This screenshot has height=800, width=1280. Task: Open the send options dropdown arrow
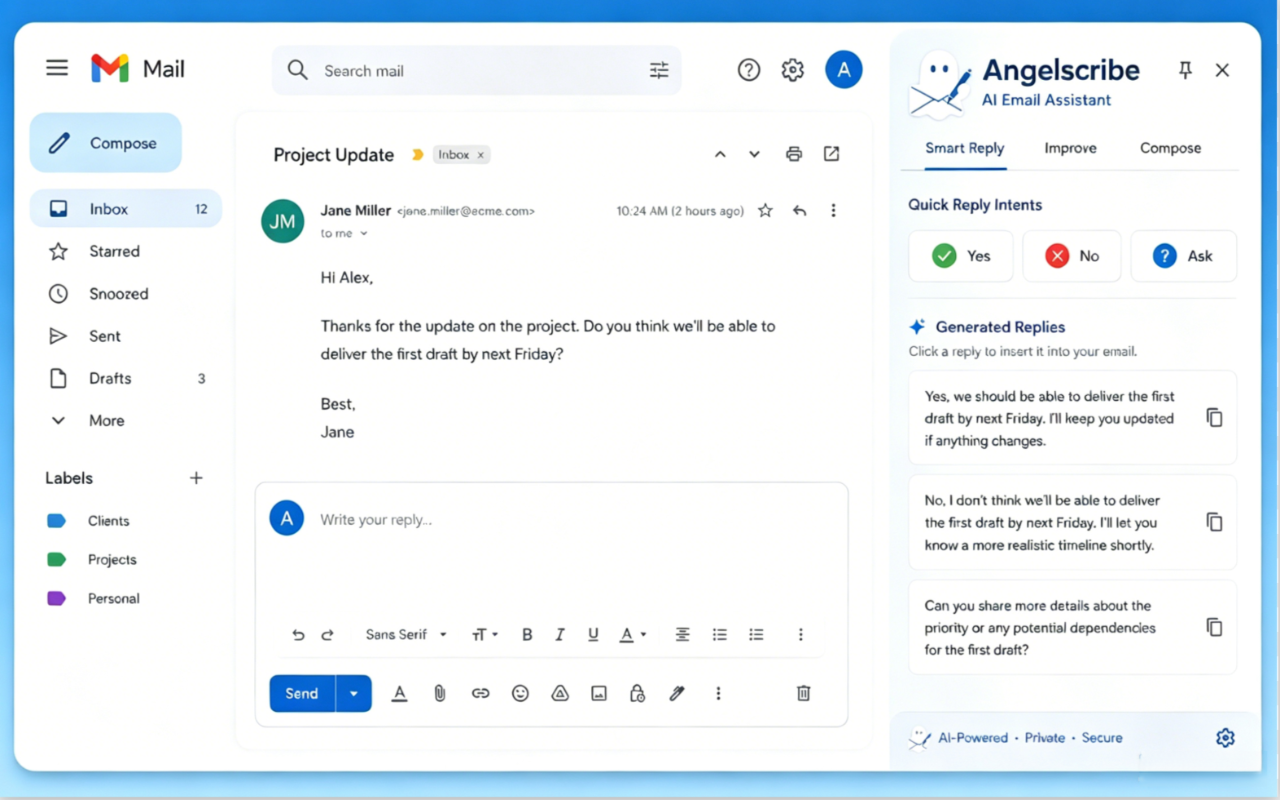click(354, 694)
